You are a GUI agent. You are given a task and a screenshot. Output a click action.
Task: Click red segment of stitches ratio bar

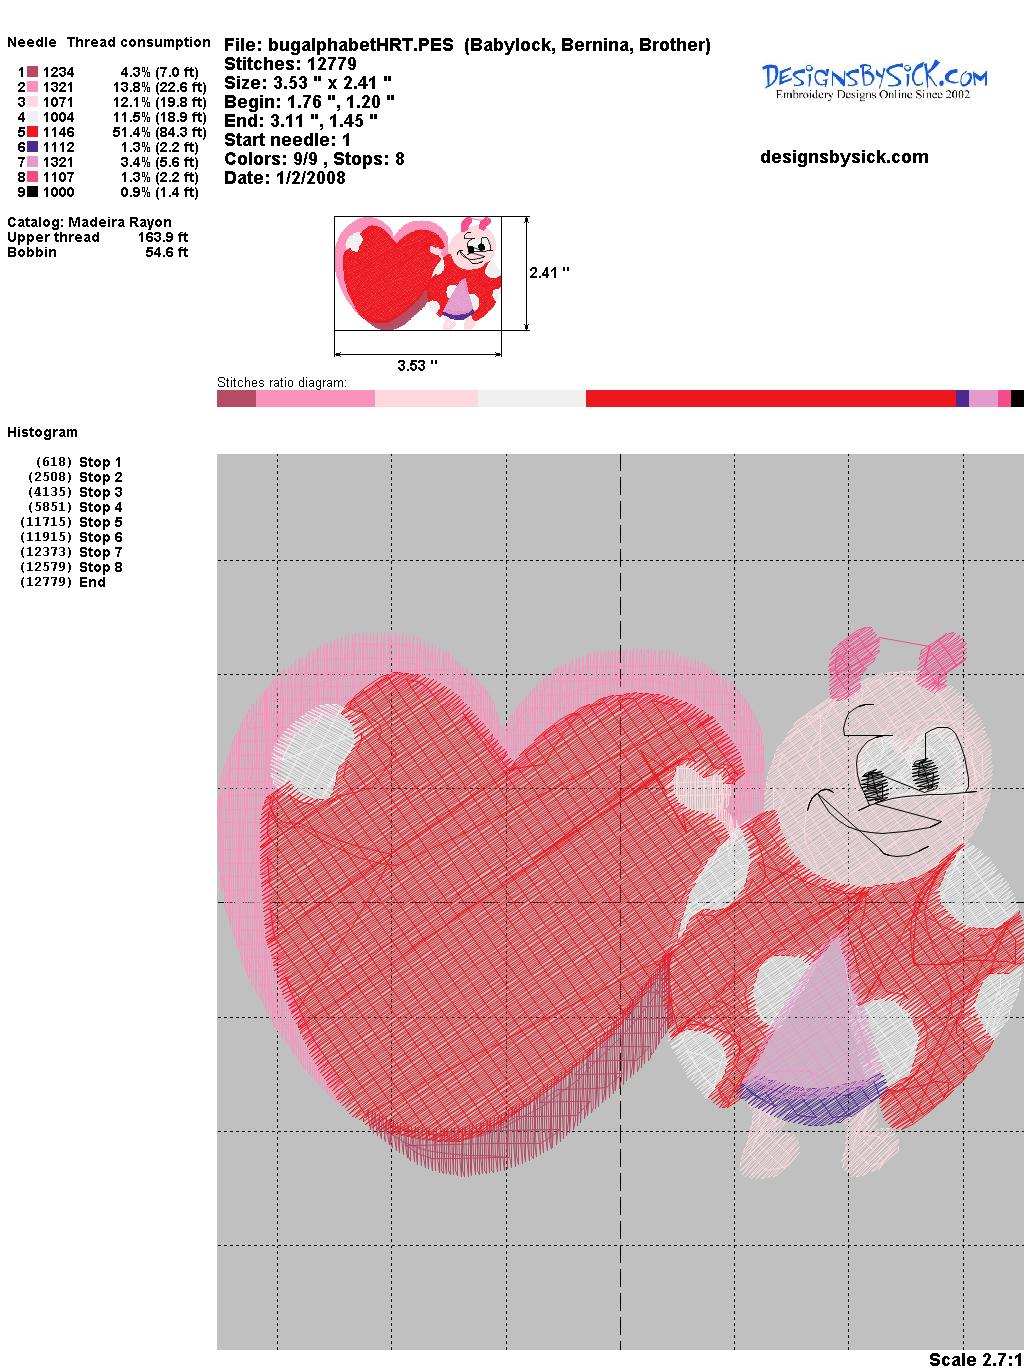pyautogui.click(x=770, y=399)
